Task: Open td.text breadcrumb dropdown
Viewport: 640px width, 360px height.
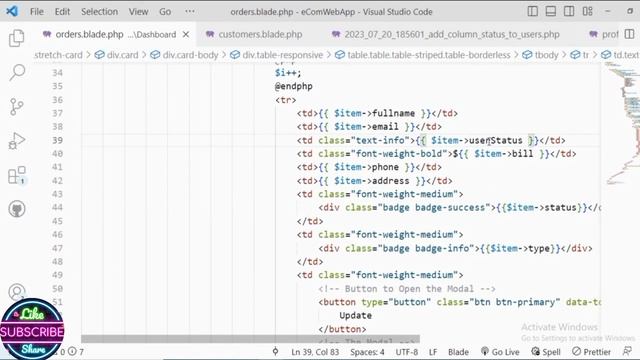Action: (x=620, y=55)
